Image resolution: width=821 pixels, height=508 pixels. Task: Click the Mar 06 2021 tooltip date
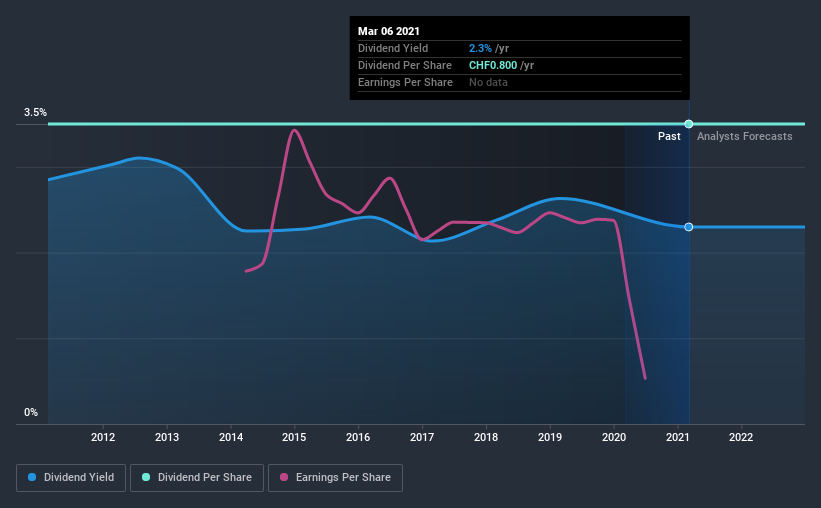point(389,31)
